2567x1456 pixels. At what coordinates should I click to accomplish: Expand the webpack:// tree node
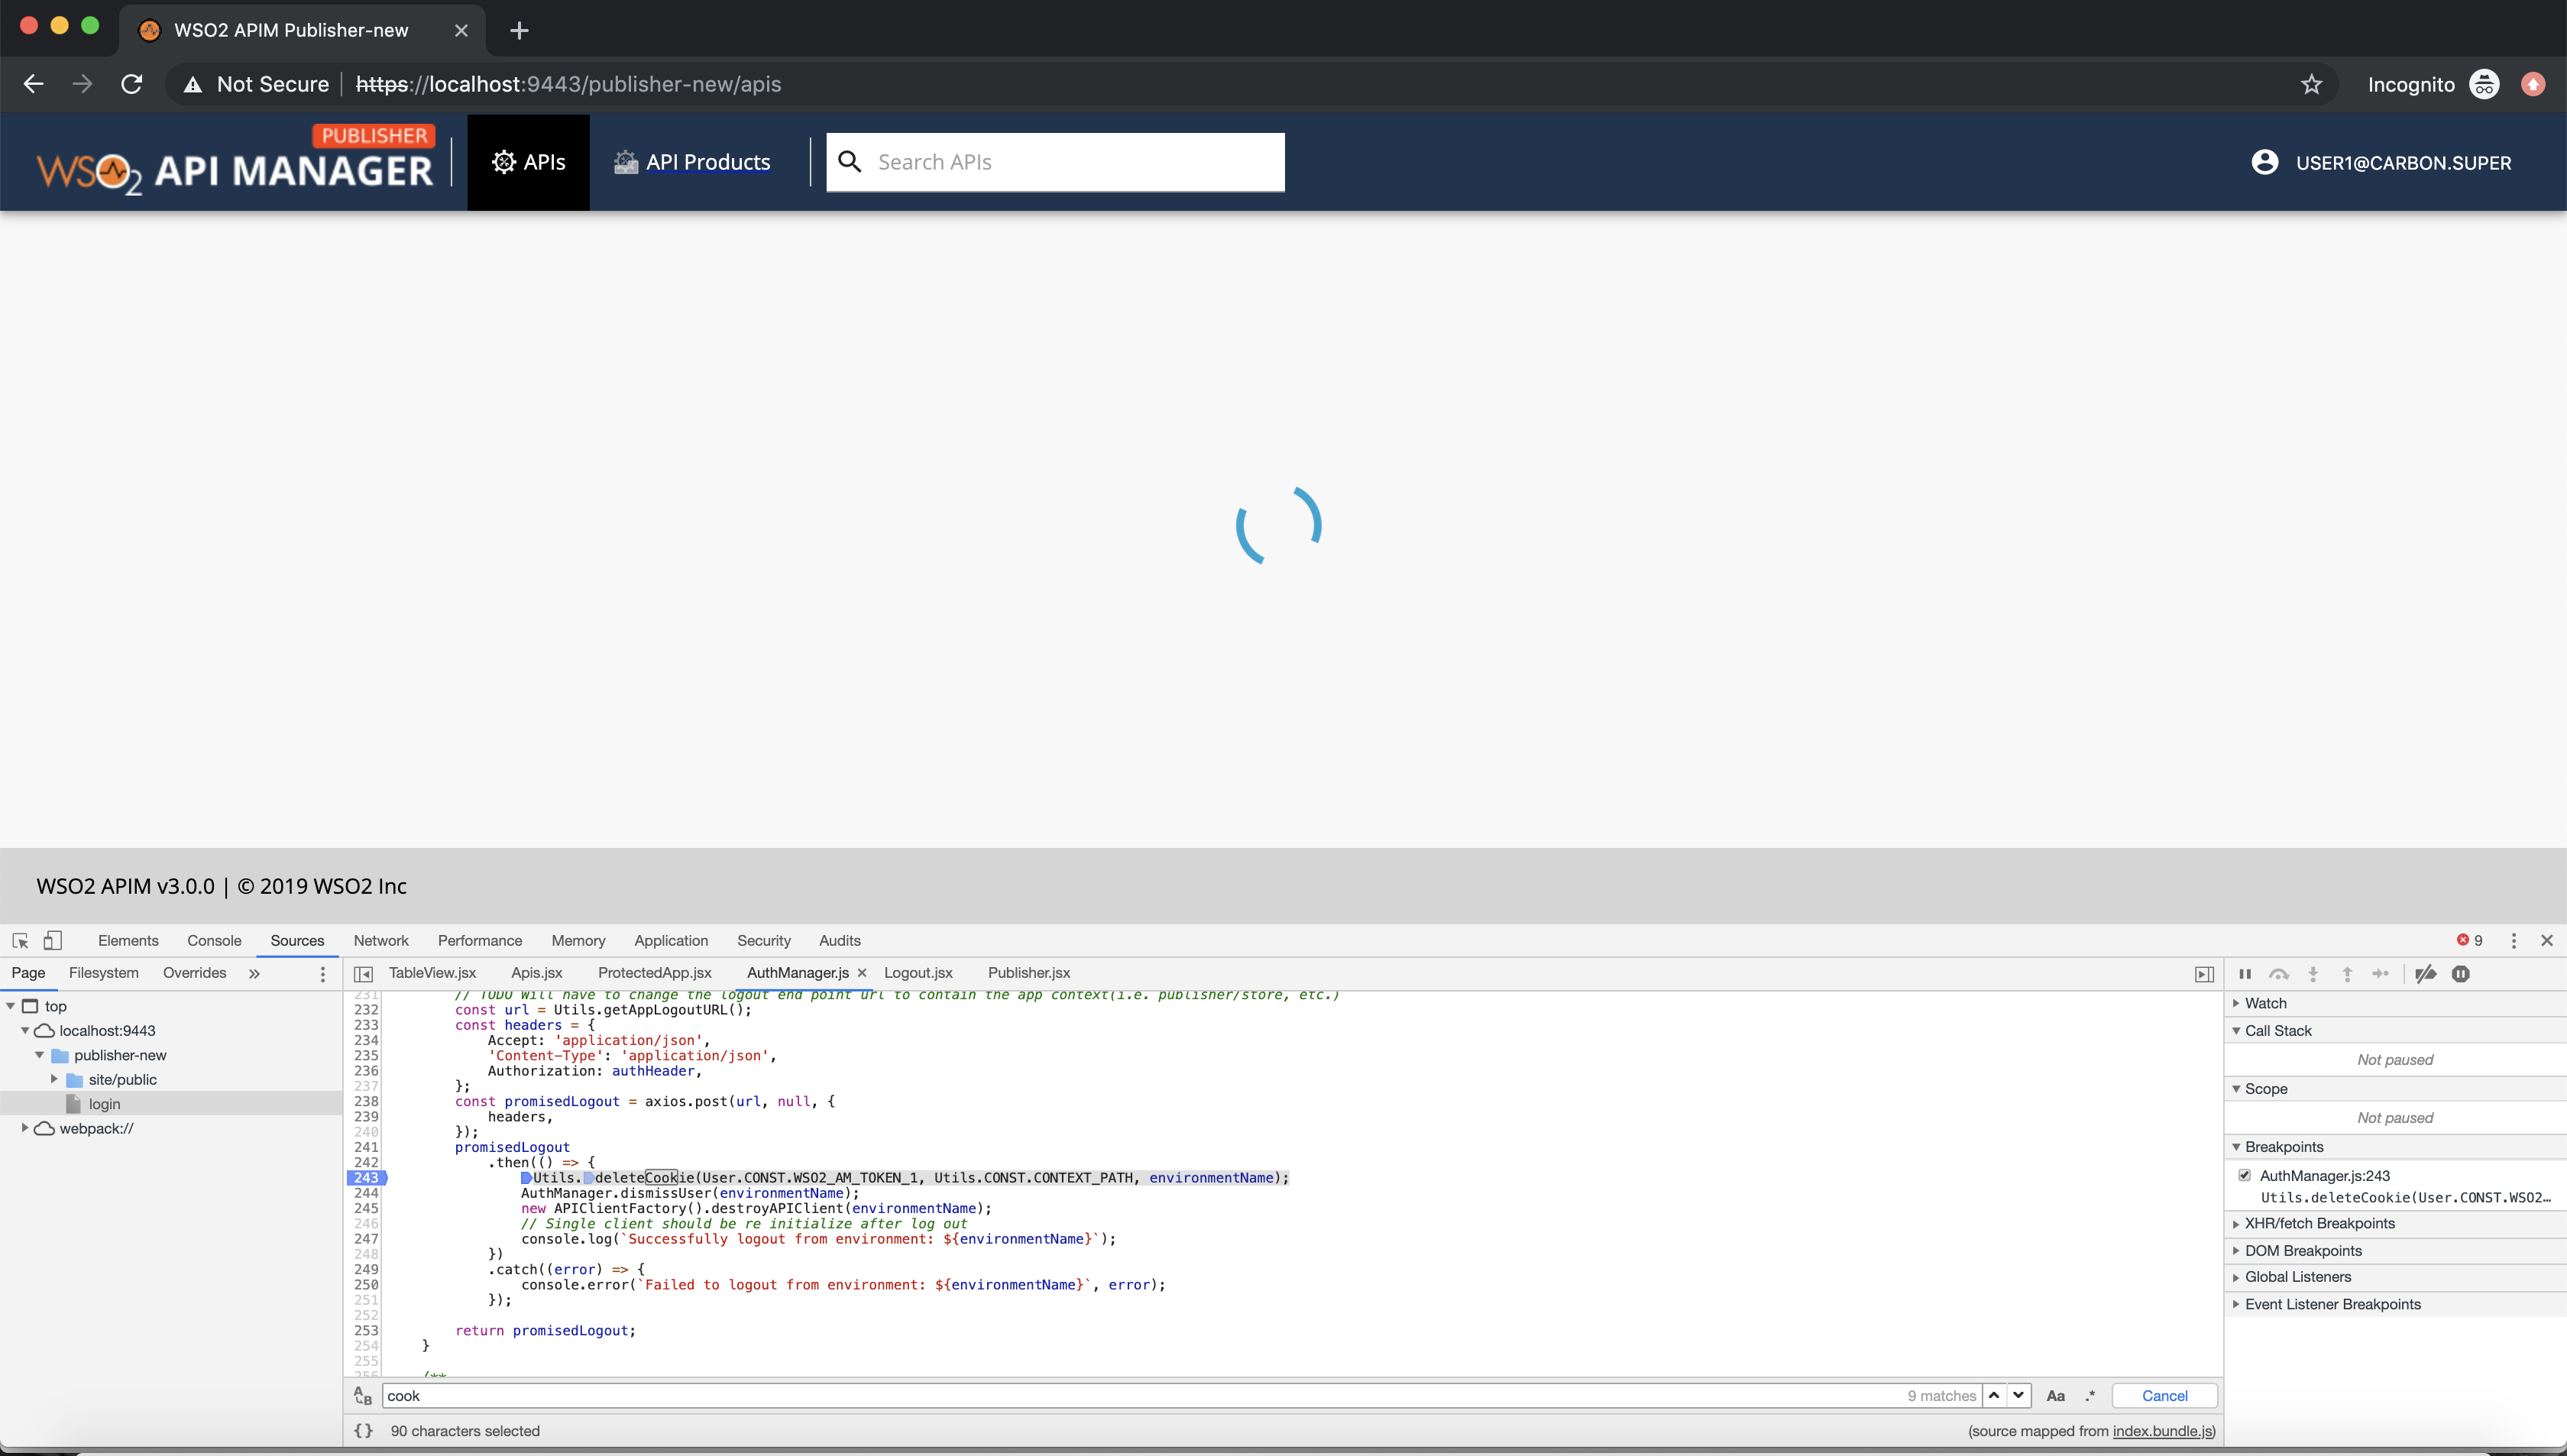coord(24,1127)
